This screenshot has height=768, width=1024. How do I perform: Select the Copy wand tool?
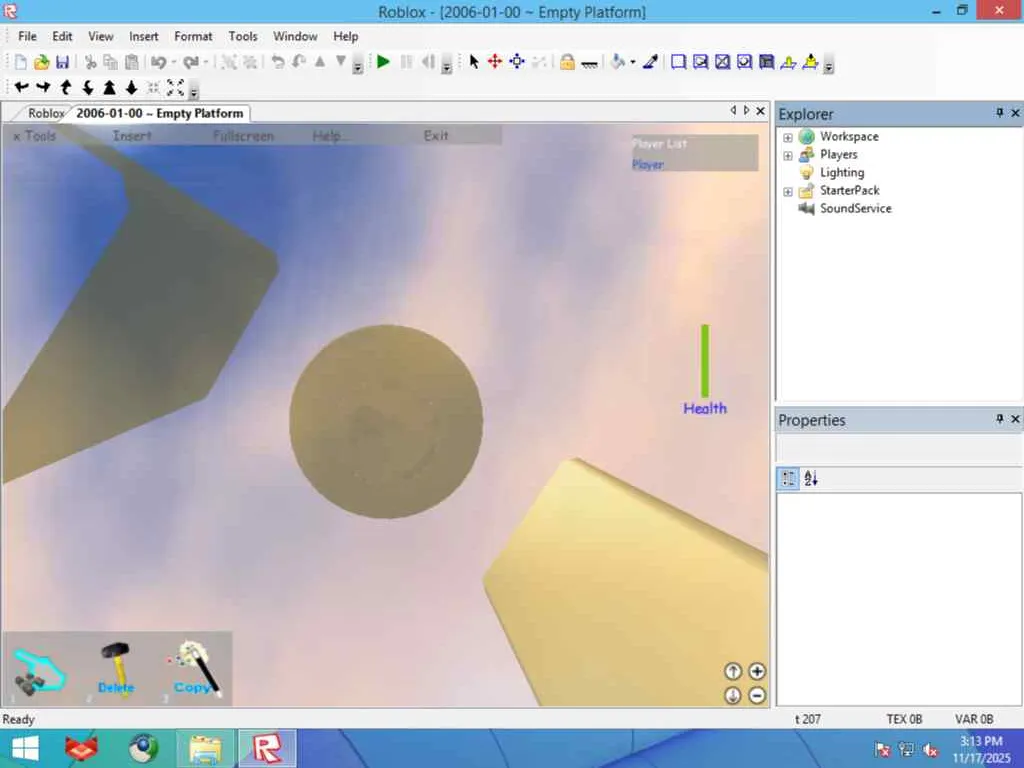tap(193, 669)
